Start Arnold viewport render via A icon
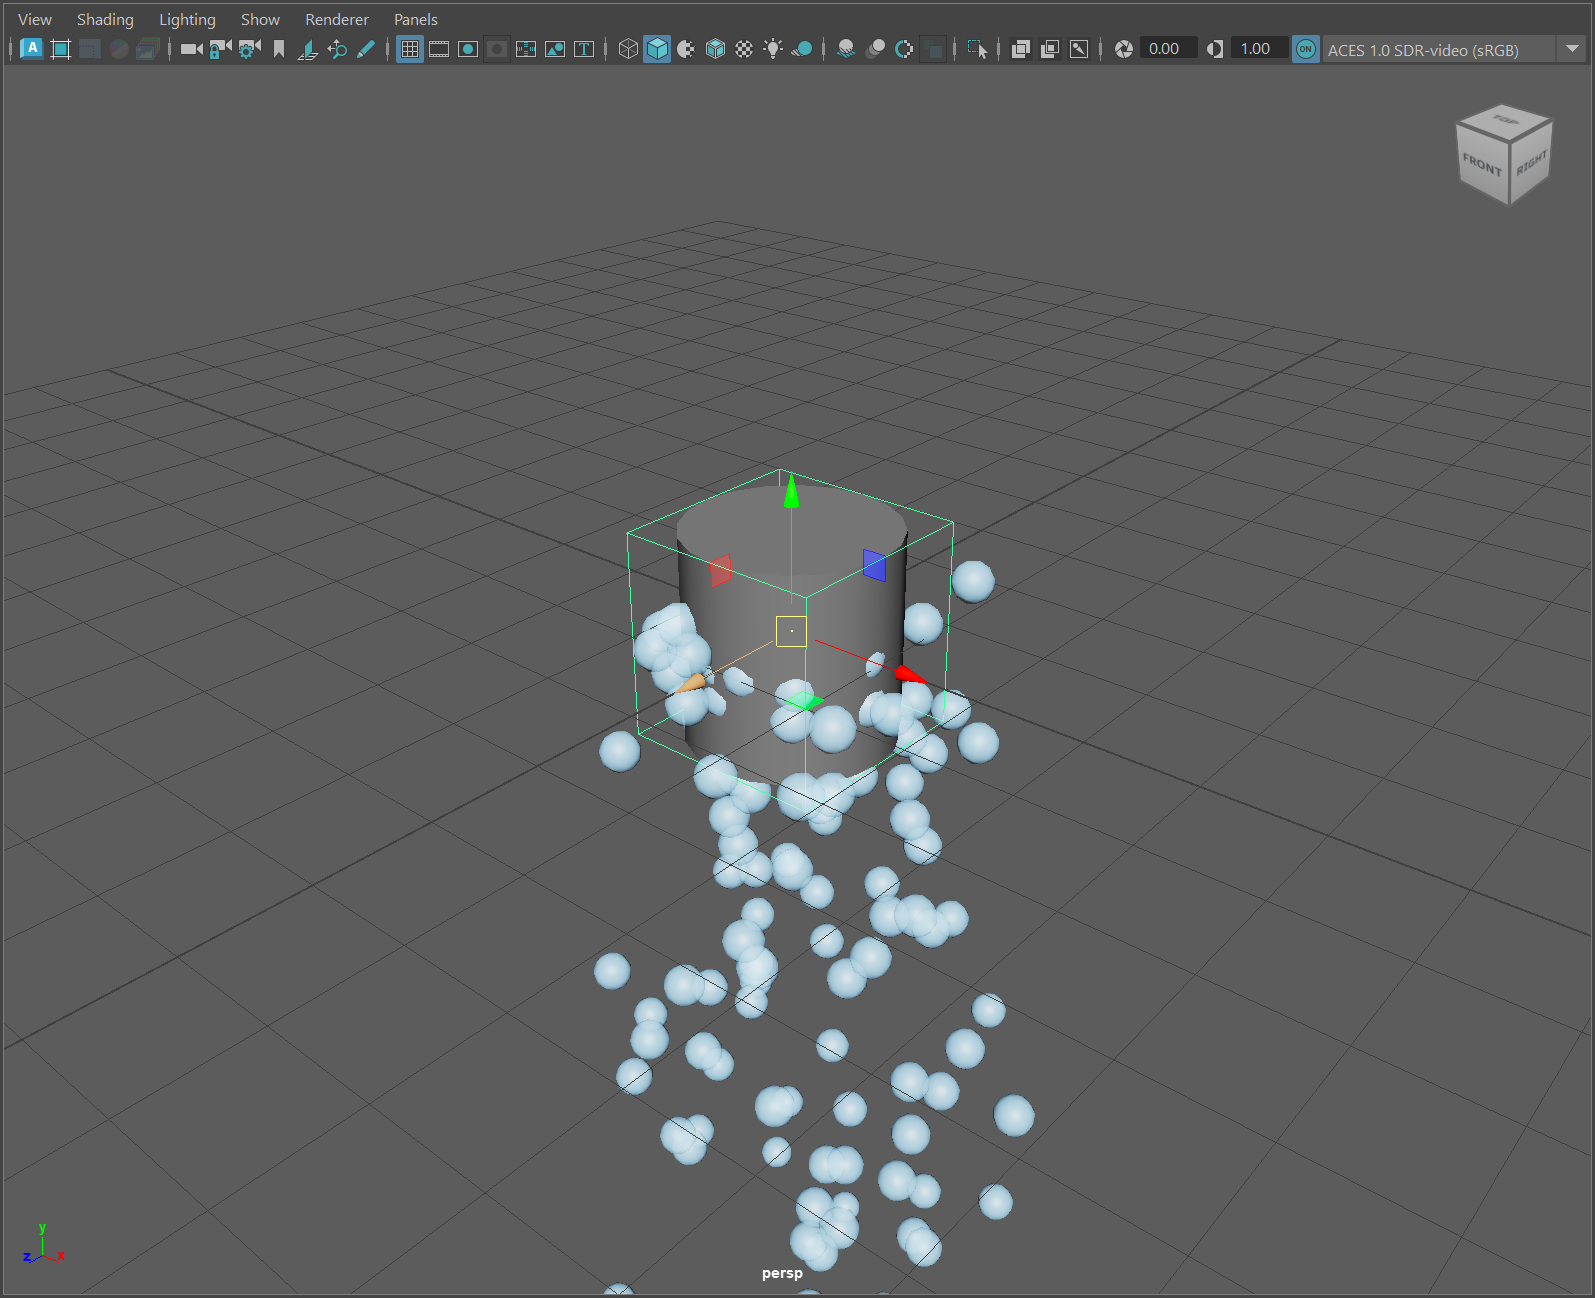 tap(31, 48)
